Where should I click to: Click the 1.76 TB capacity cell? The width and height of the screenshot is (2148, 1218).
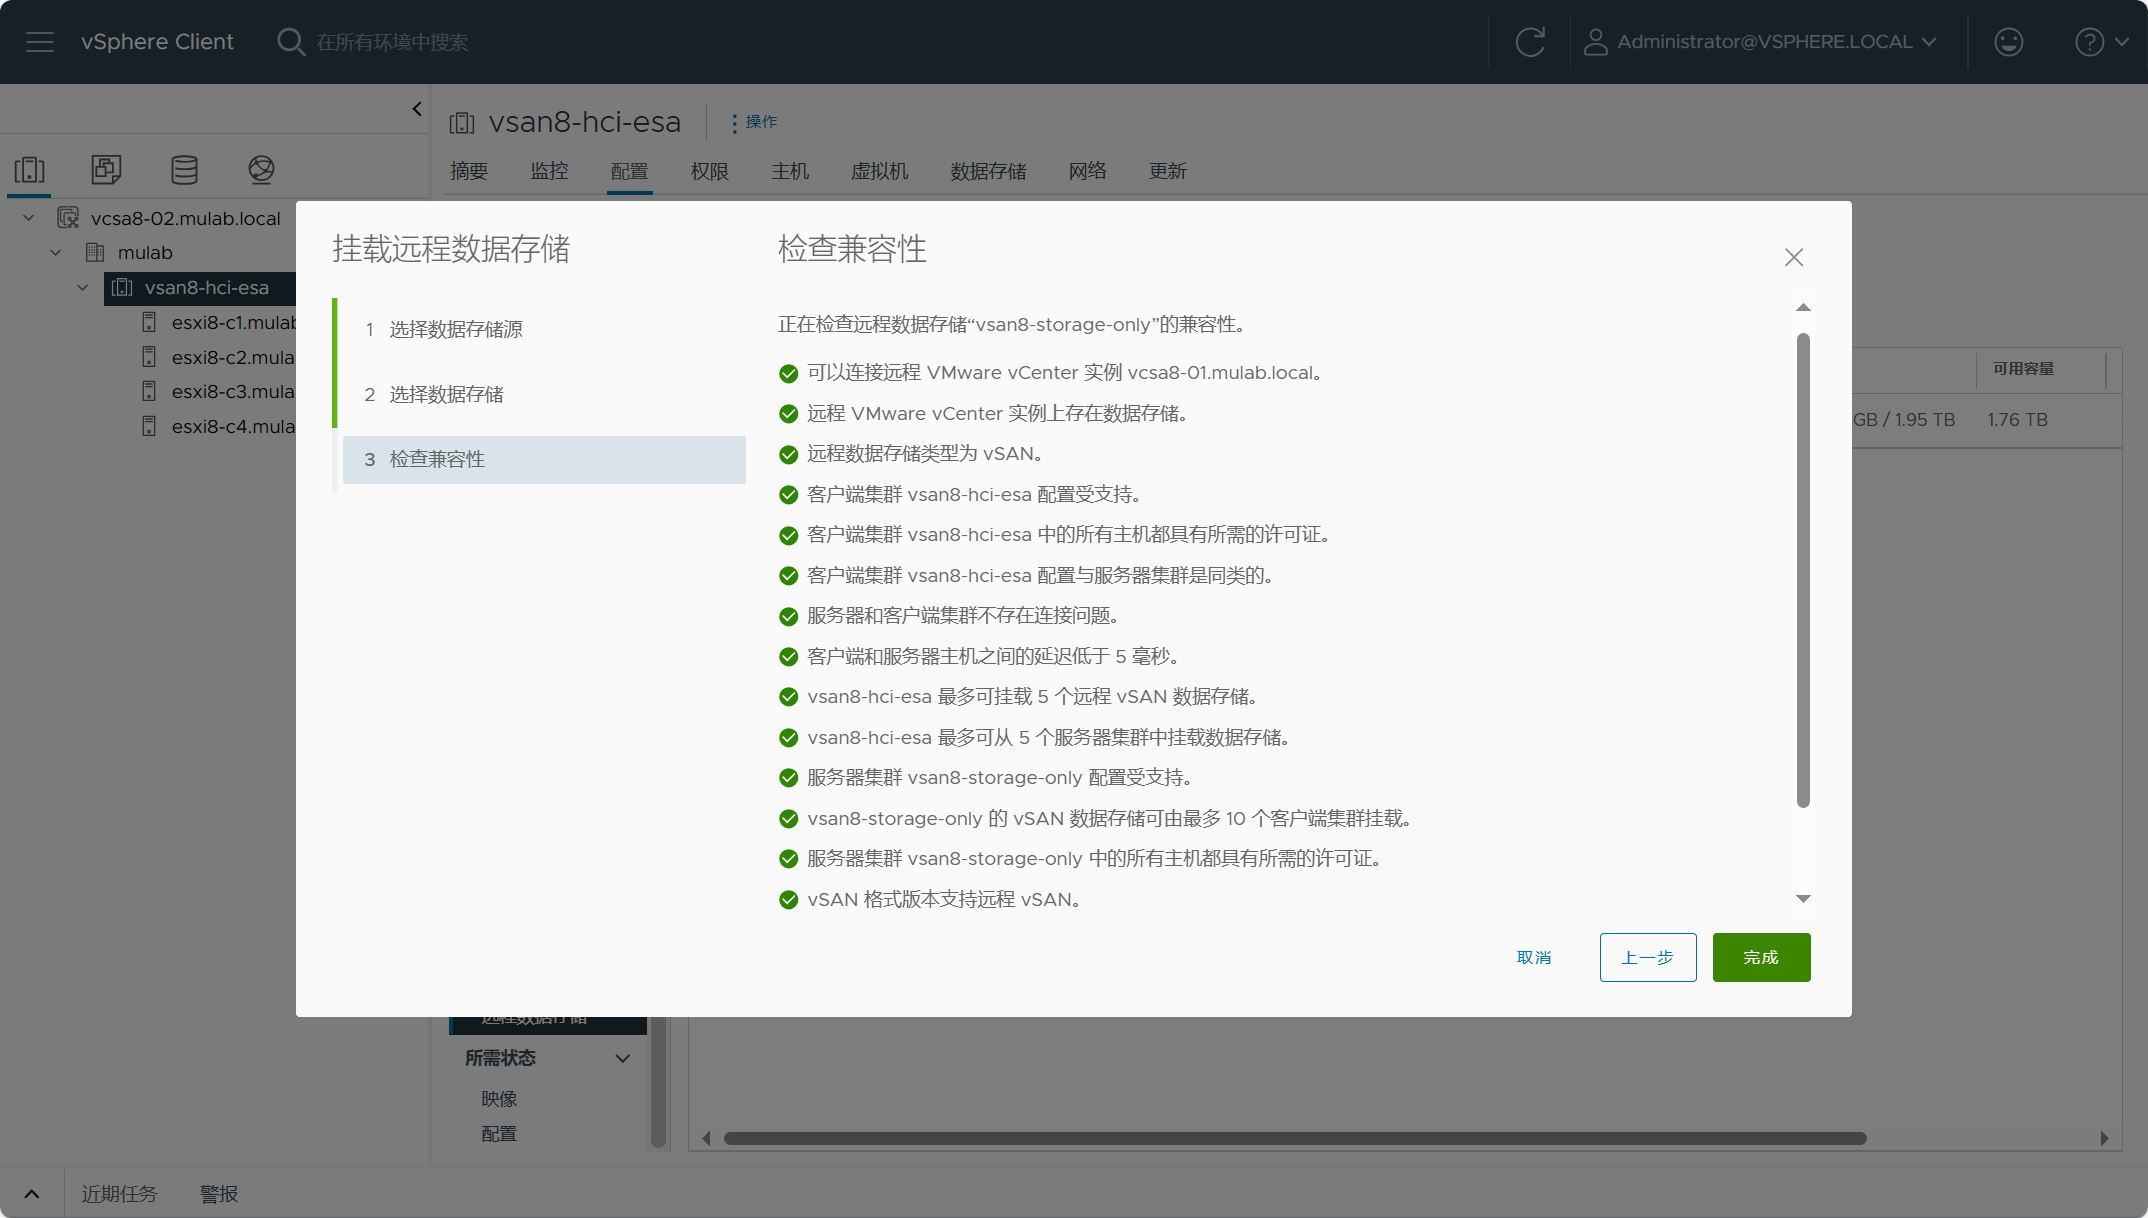(x=2017, y=420)
